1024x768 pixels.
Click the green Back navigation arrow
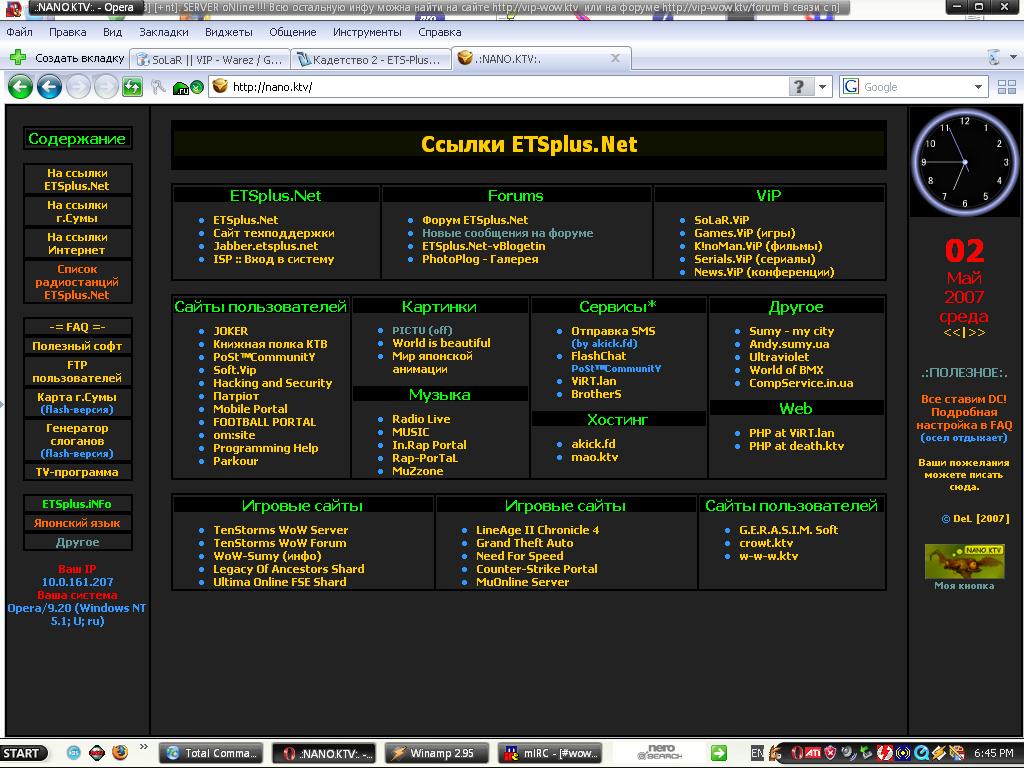tap(20, 87)
